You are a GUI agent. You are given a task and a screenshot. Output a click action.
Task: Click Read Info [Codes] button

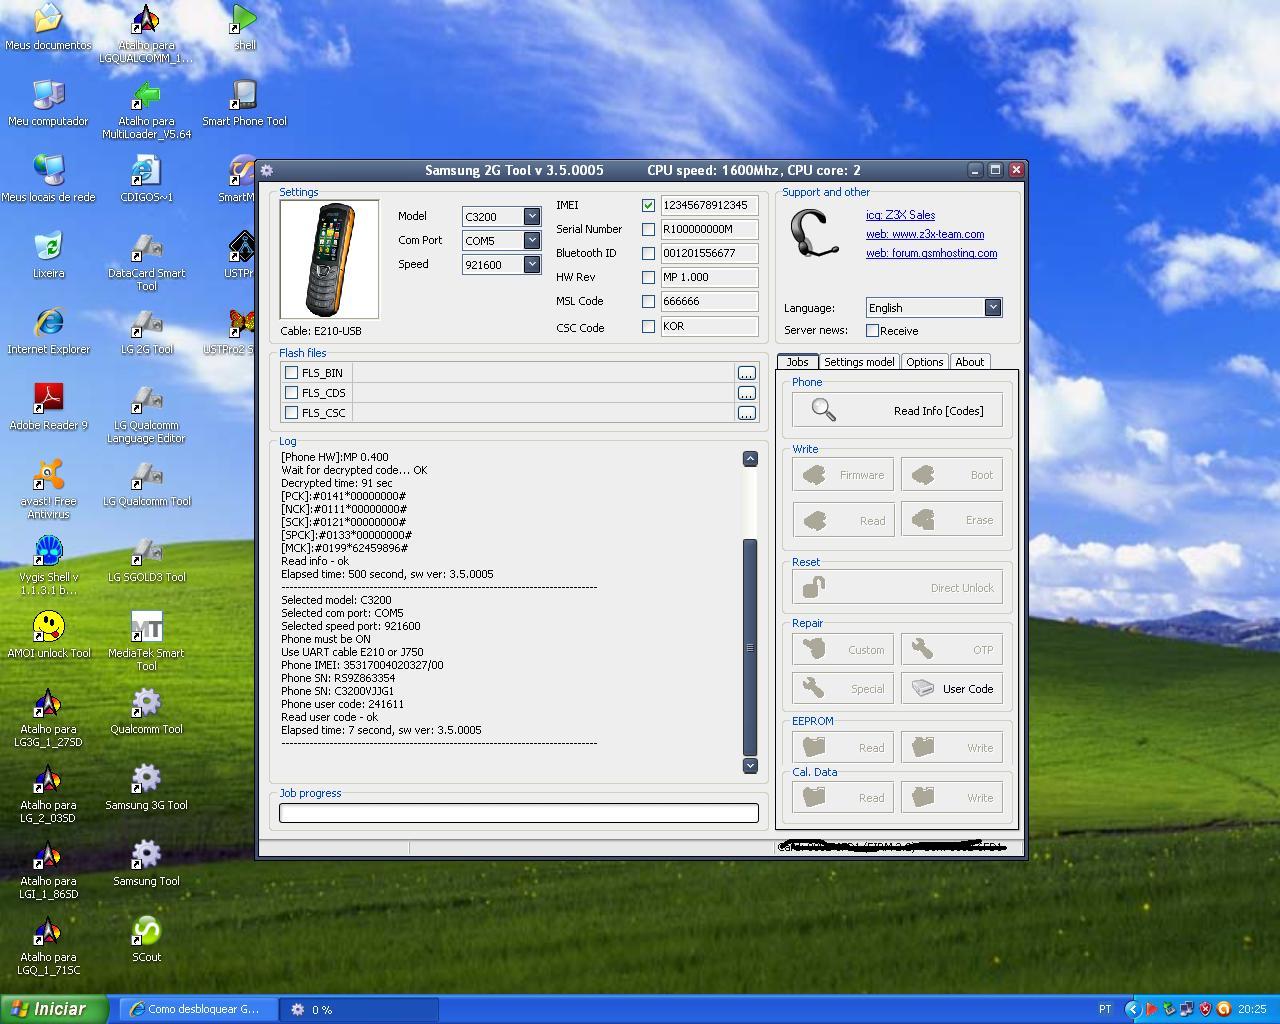(897, 410)
